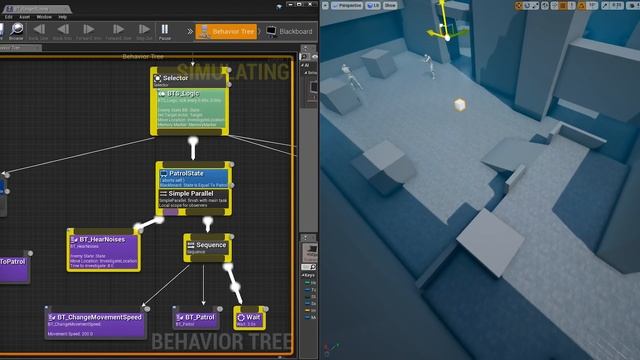Click the Sequence node icon
This screenshot has width=640, height=360.
tap(191, 245)
